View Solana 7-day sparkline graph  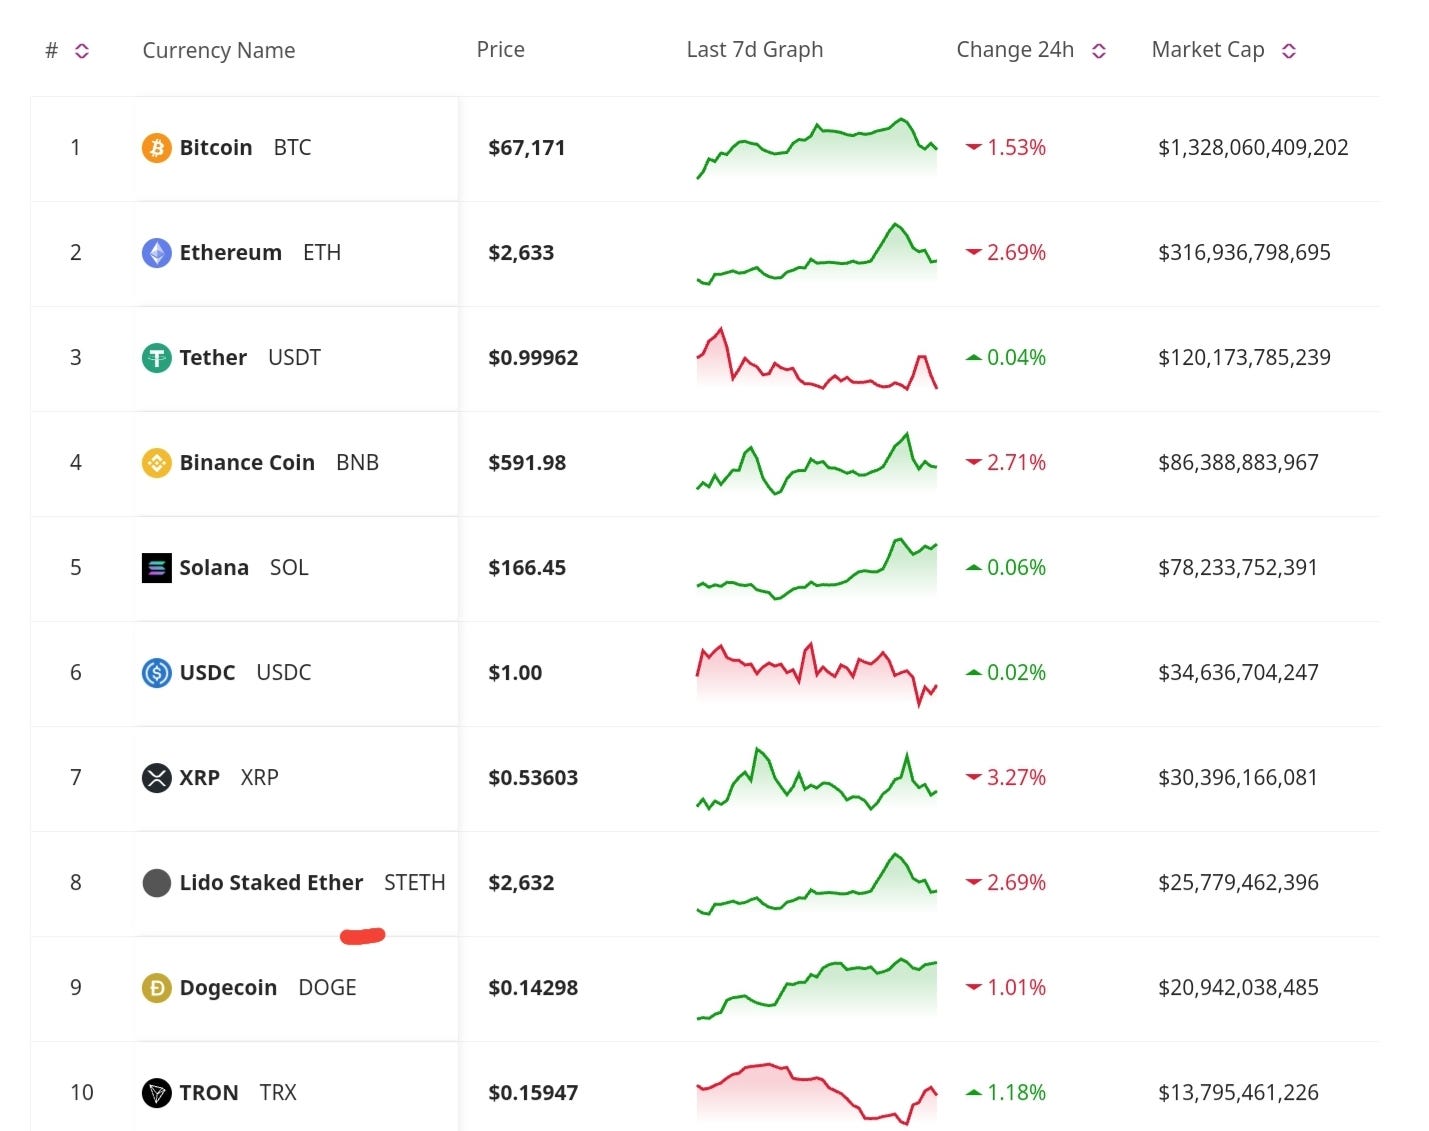coord(816,568)
